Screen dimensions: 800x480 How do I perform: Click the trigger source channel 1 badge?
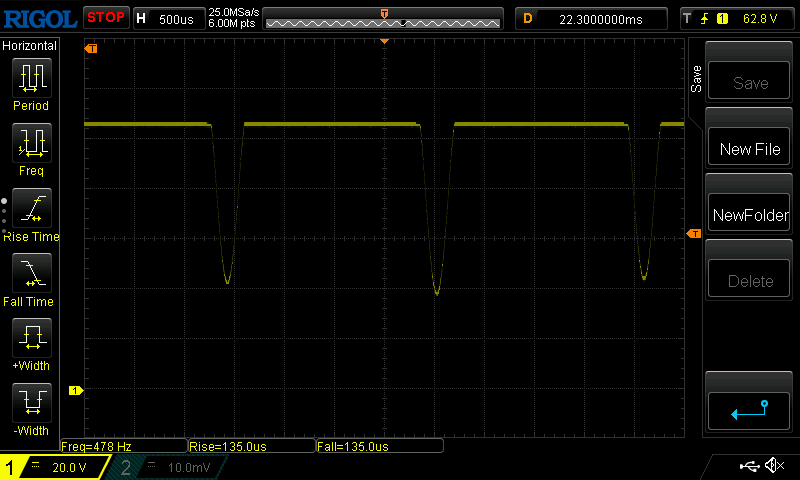[722, 19]
